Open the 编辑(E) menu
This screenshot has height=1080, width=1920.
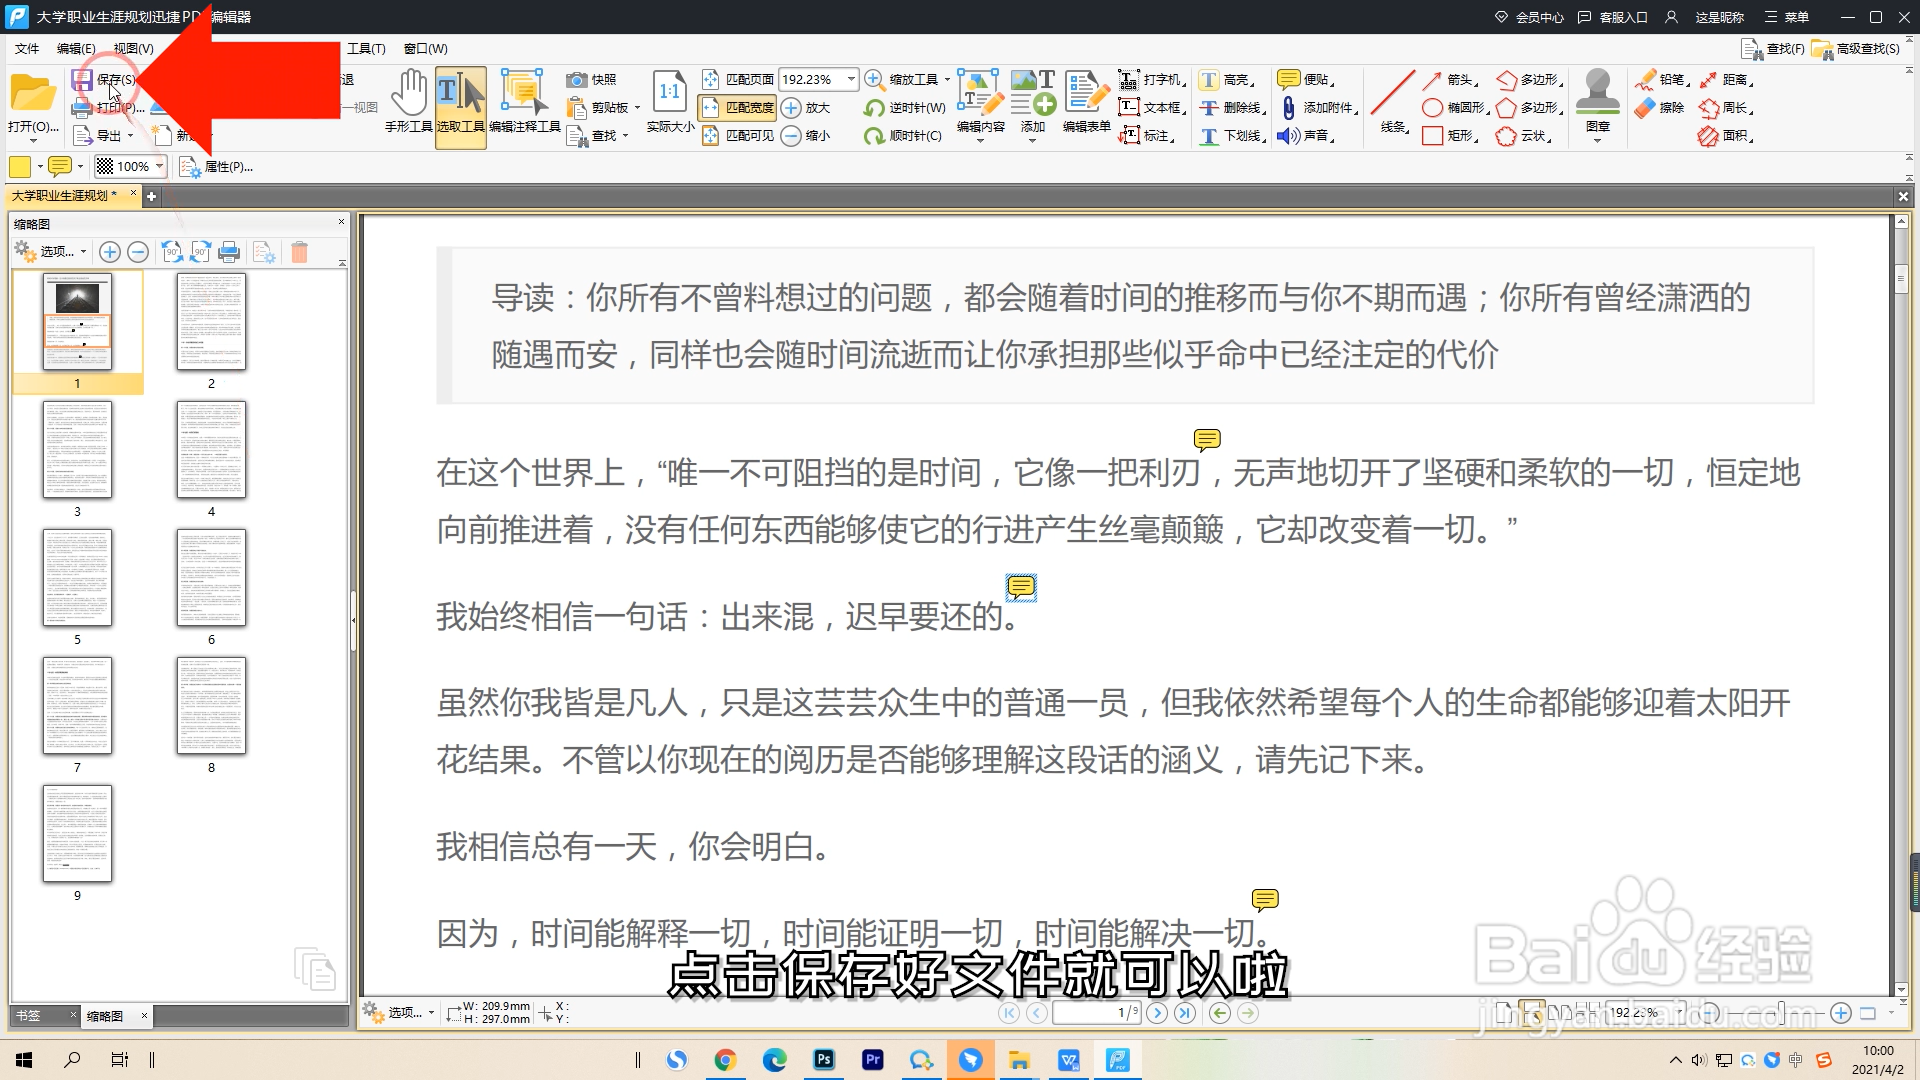tap(76, 48)
